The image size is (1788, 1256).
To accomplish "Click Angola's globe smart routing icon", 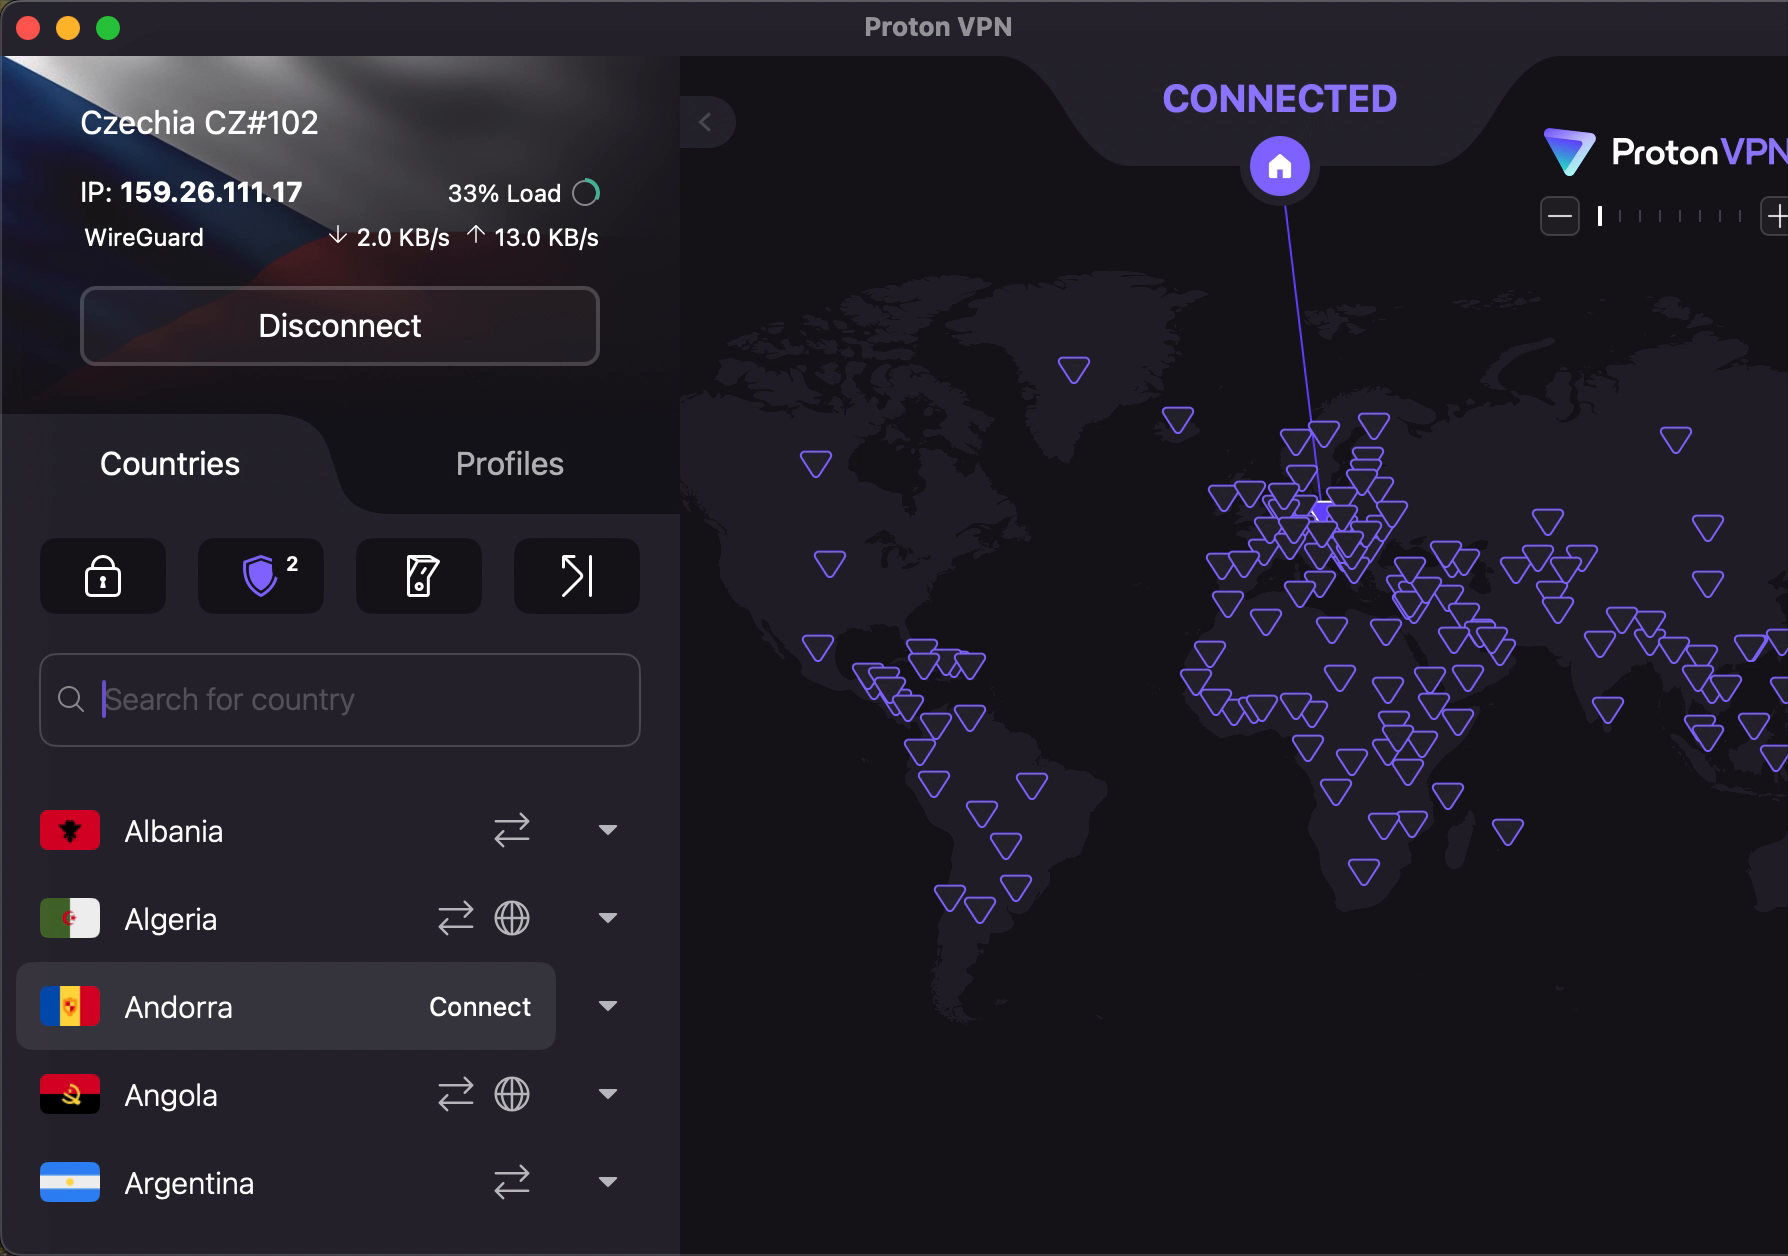I will click(x=512, y=1094).
